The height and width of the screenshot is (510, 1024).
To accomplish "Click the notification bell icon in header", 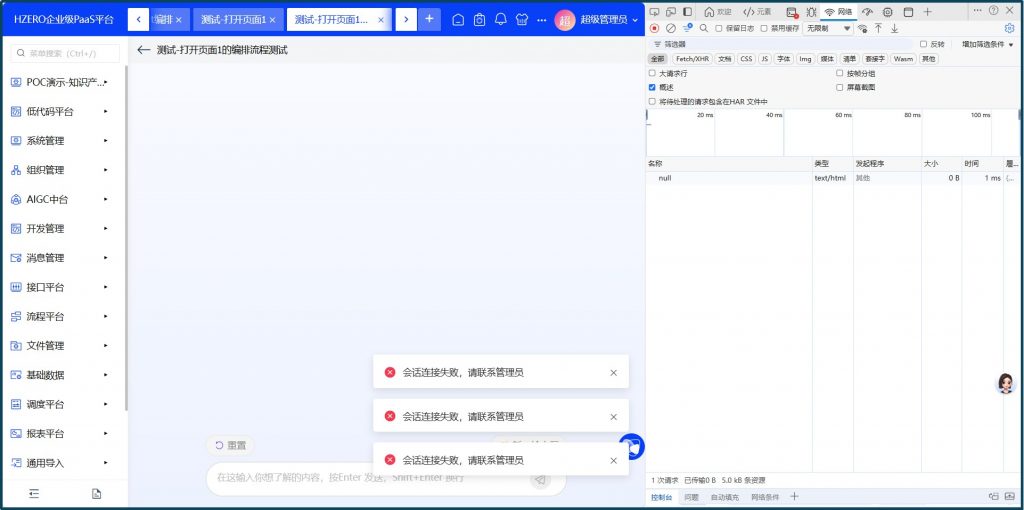I will (x=500, y=19).
